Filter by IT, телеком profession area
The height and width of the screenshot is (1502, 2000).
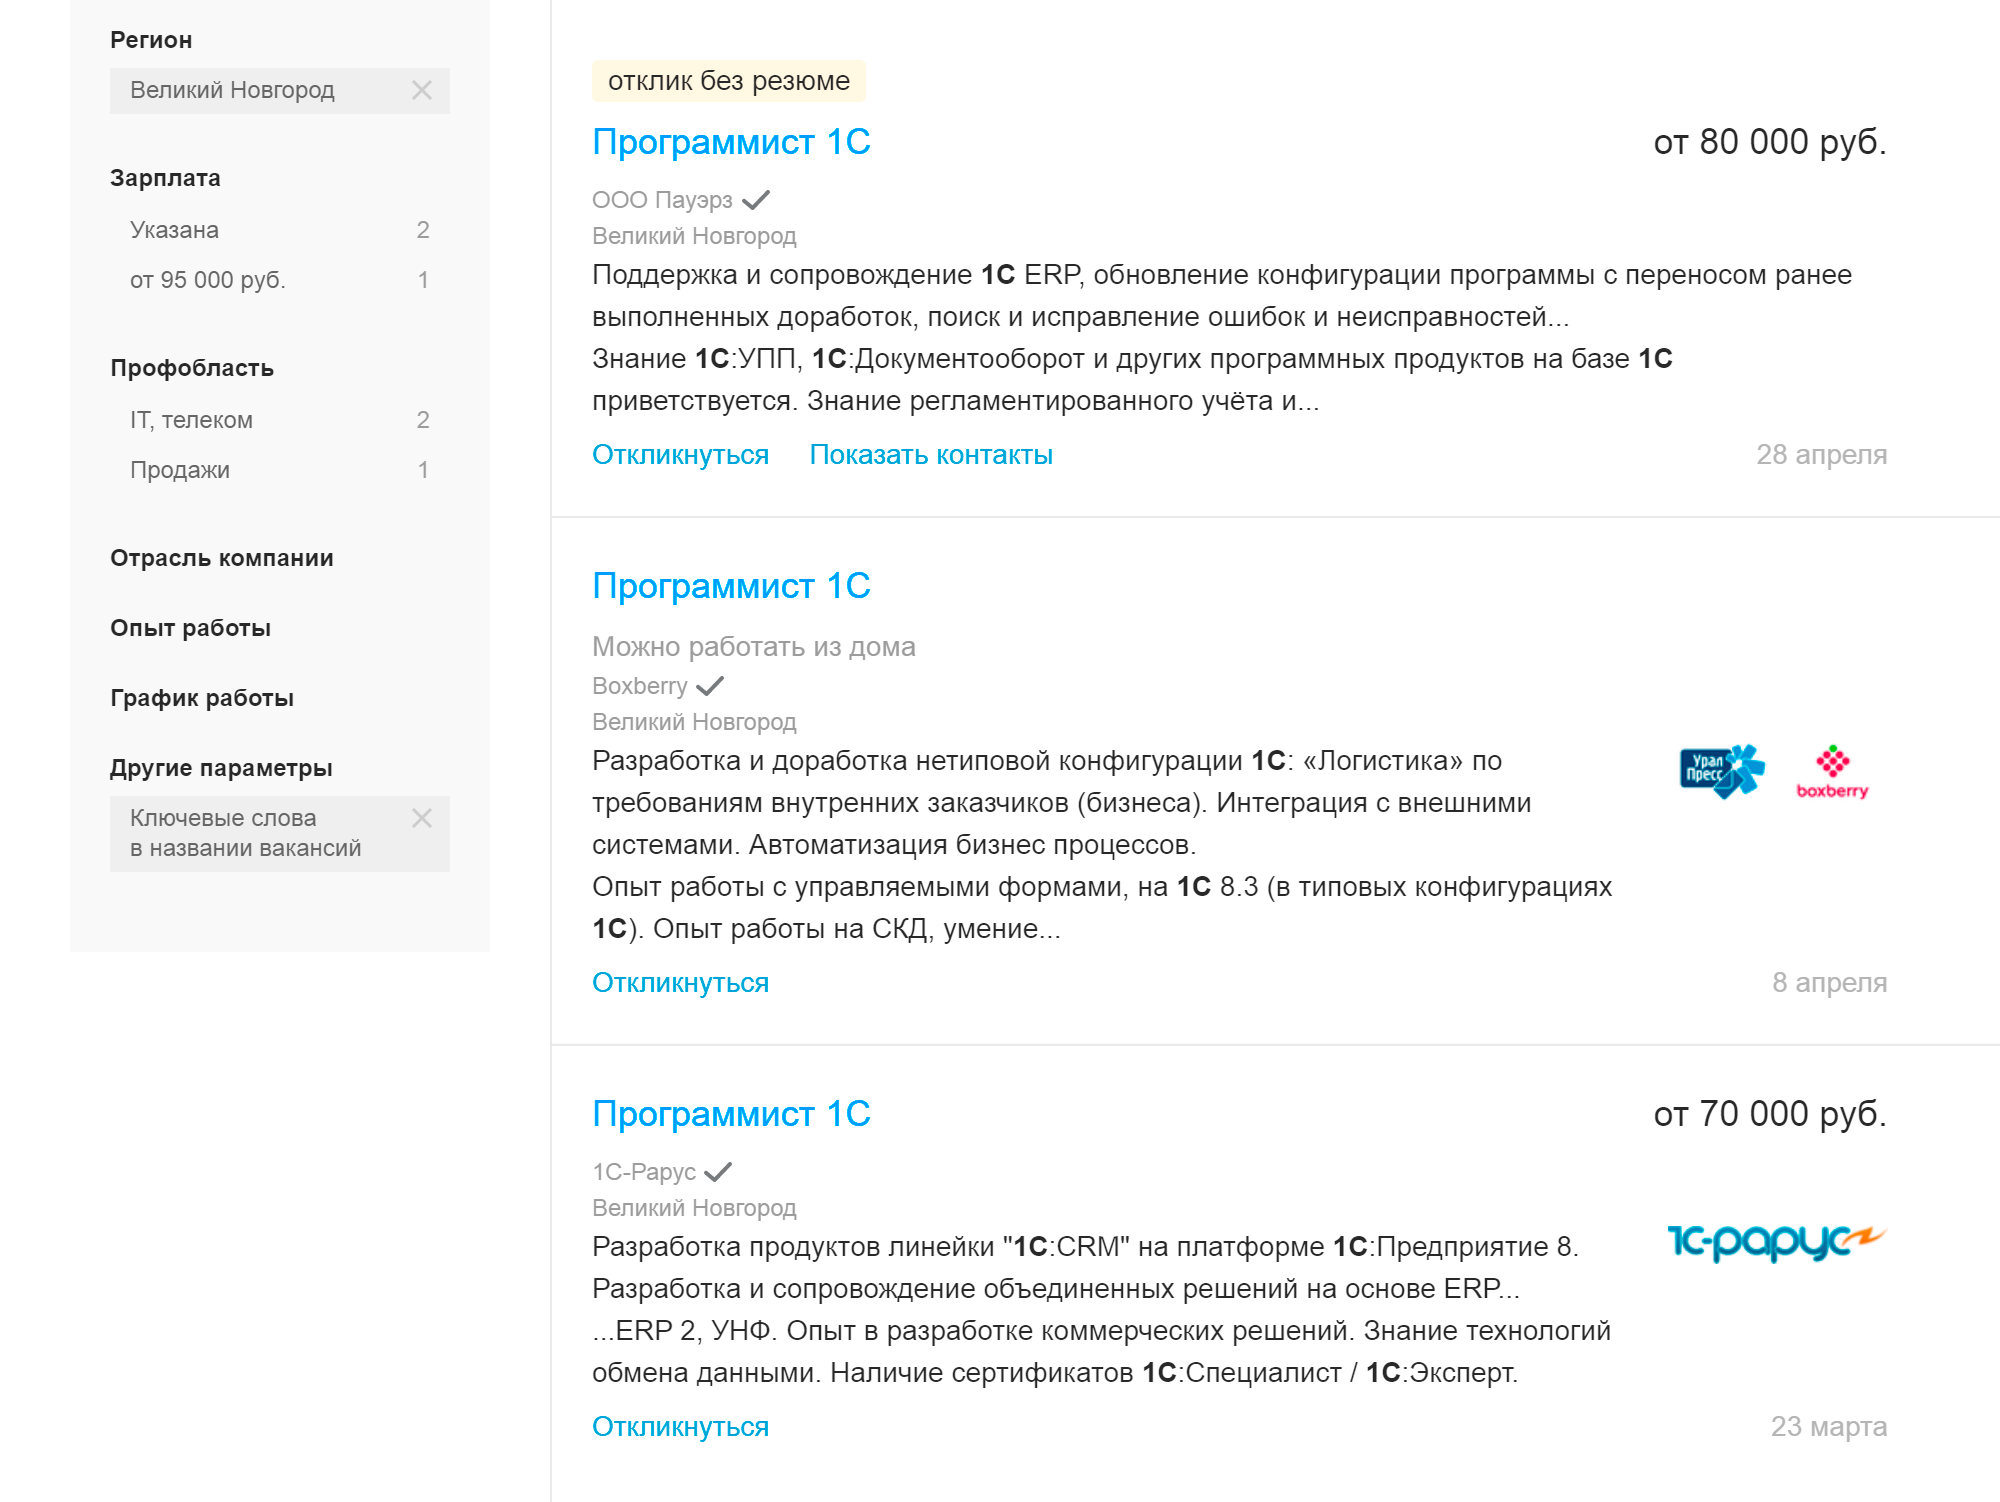(280, 420)
